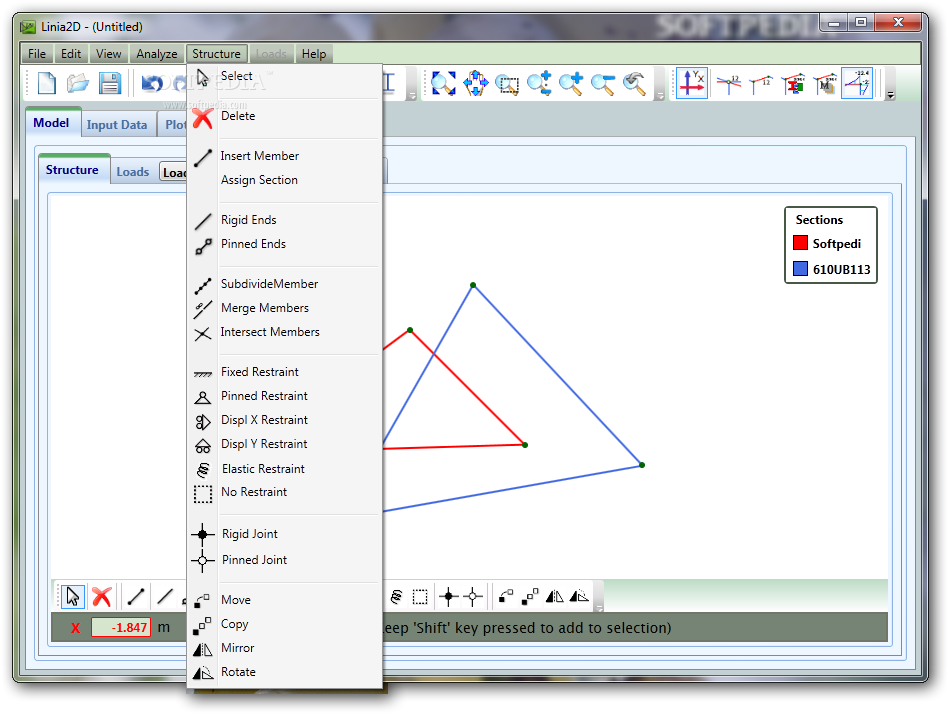Choose Insert Member menu entry
The image size is (949, 714).
click(284, 156)
